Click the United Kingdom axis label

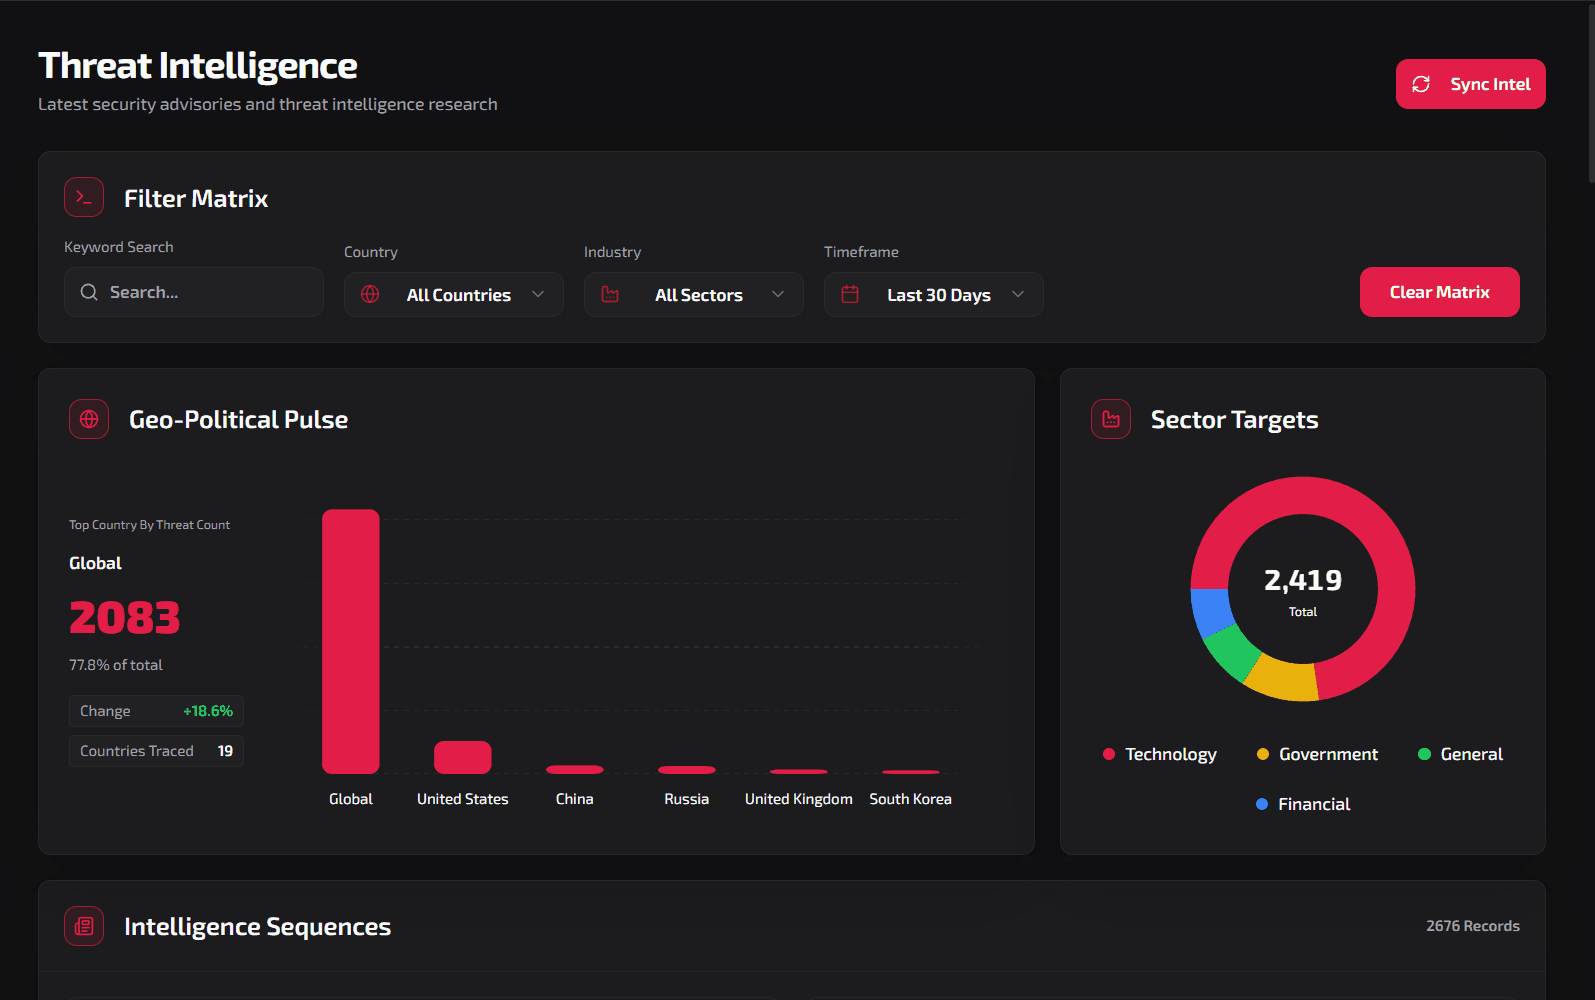(799, 799)
